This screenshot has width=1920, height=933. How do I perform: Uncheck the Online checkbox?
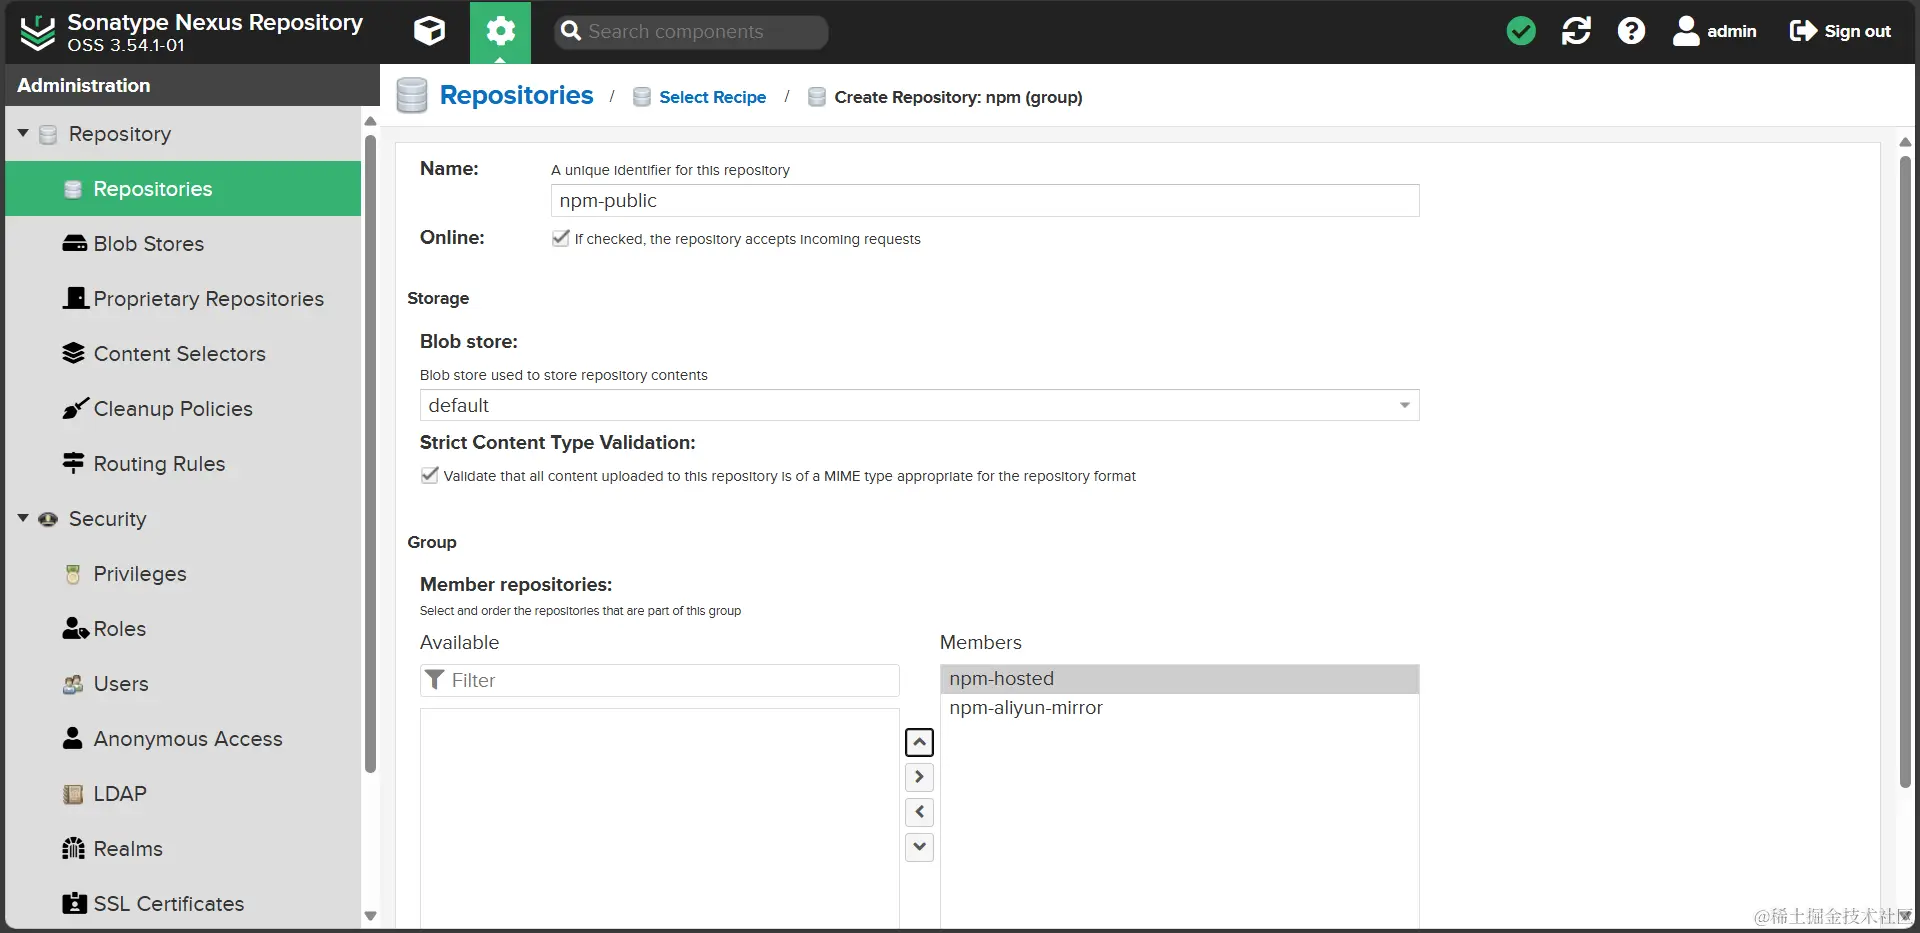[561, 238]
